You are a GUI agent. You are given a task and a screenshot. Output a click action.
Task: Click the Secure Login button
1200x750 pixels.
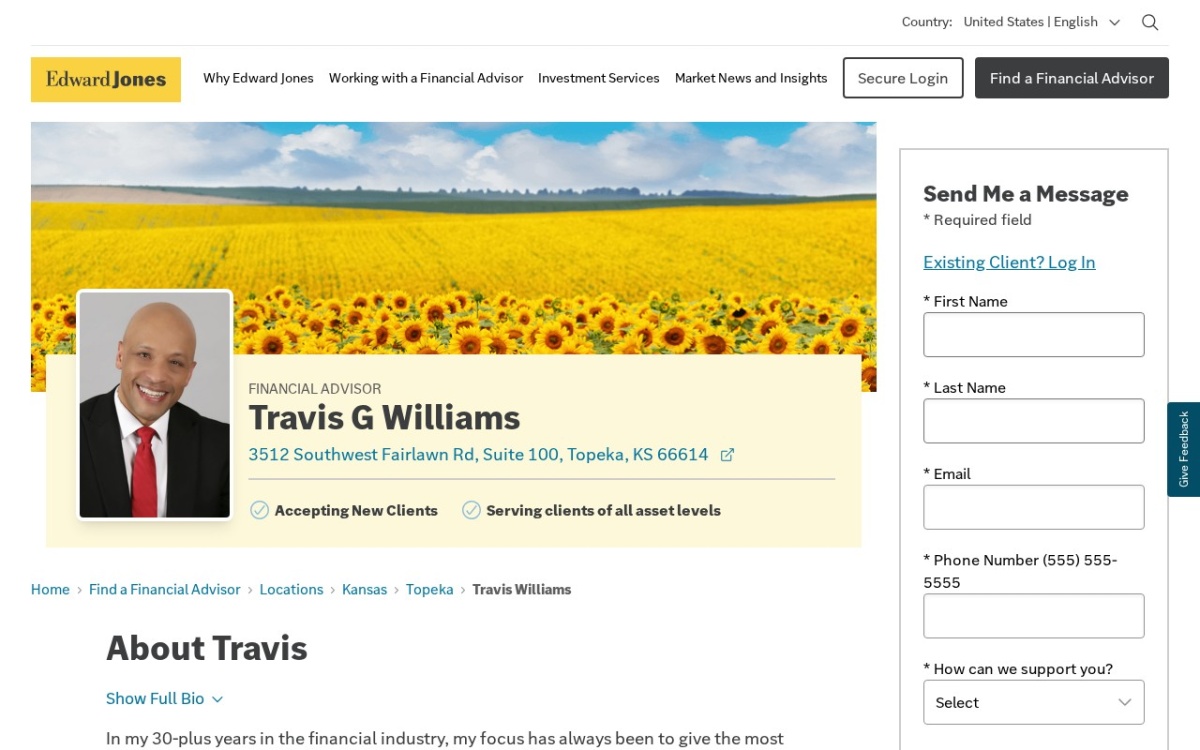[x=903, y=78]
